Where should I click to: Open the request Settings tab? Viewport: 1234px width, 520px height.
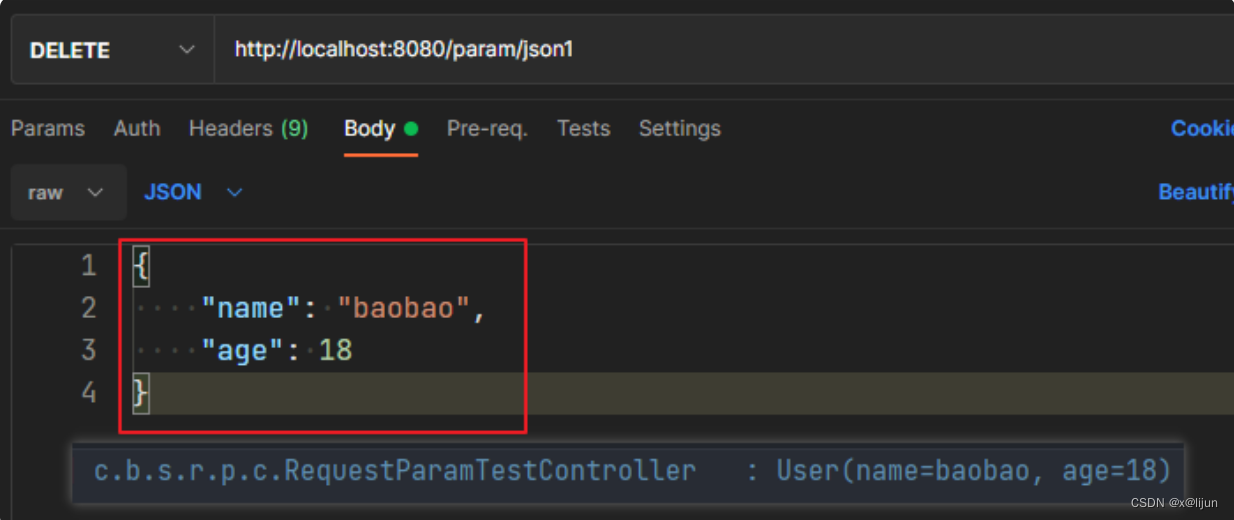click(679, 129)
